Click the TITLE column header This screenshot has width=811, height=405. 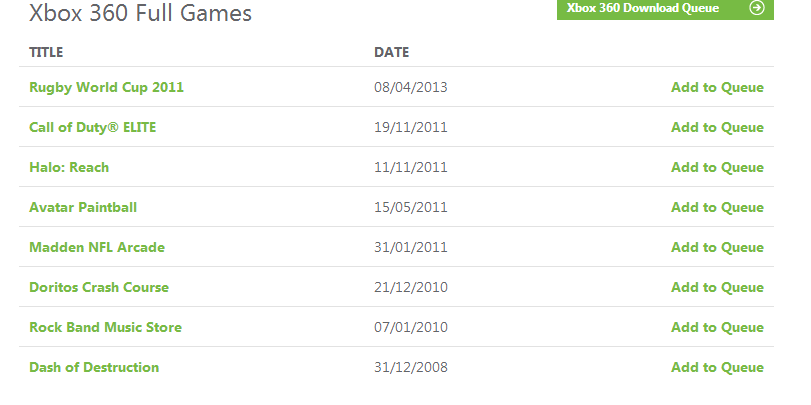point(46,52)
